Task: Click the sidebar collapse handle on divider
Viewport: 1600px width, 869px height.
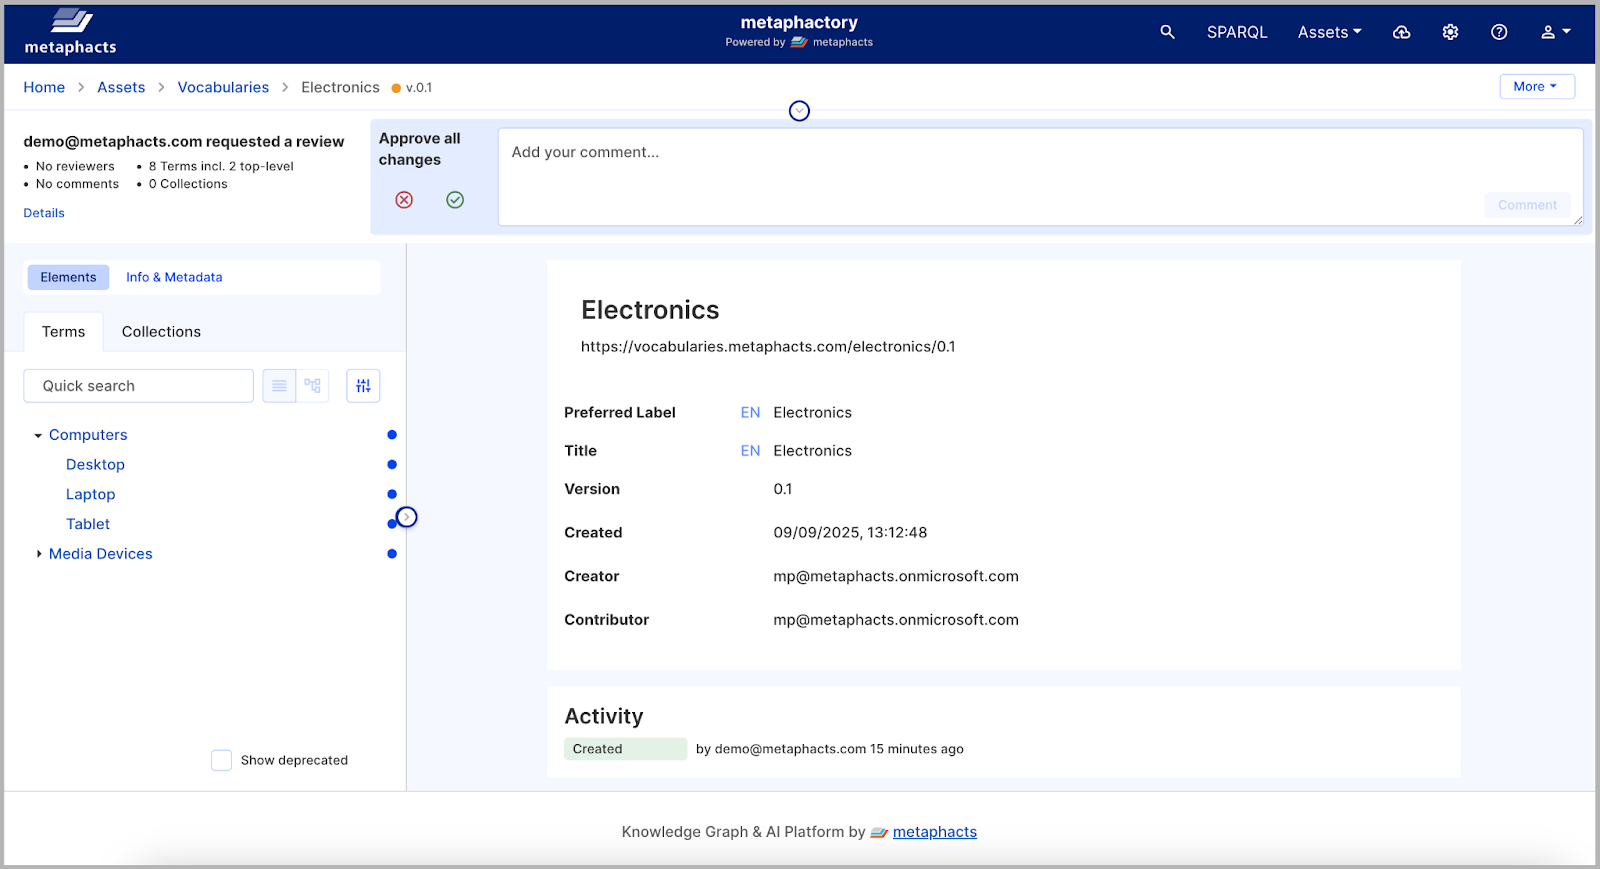Action: (406, 517)
